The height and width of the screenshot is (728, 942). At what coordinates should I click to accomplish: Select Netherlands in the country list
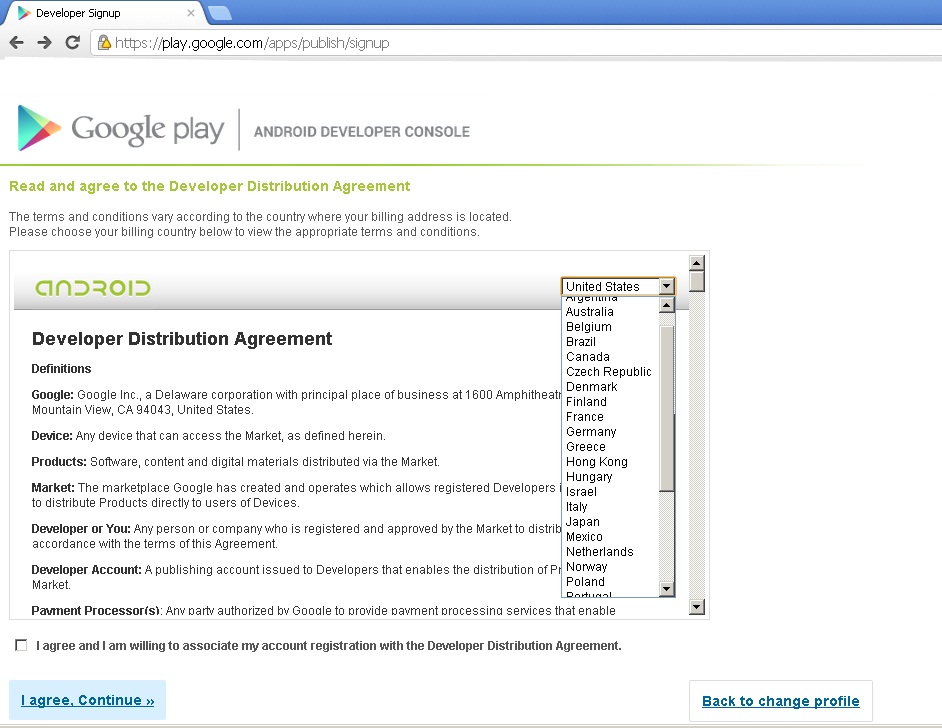(x=610, y=552)
